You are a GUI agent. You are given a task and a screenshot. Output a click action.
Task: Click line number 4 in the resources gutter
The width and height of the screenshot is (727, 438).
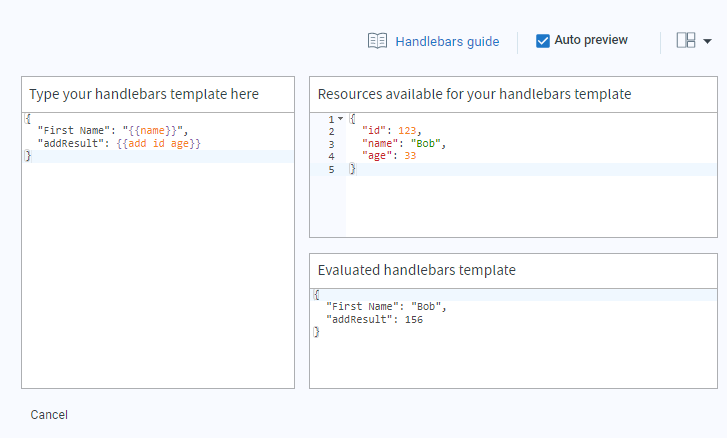tap(331, 157)
